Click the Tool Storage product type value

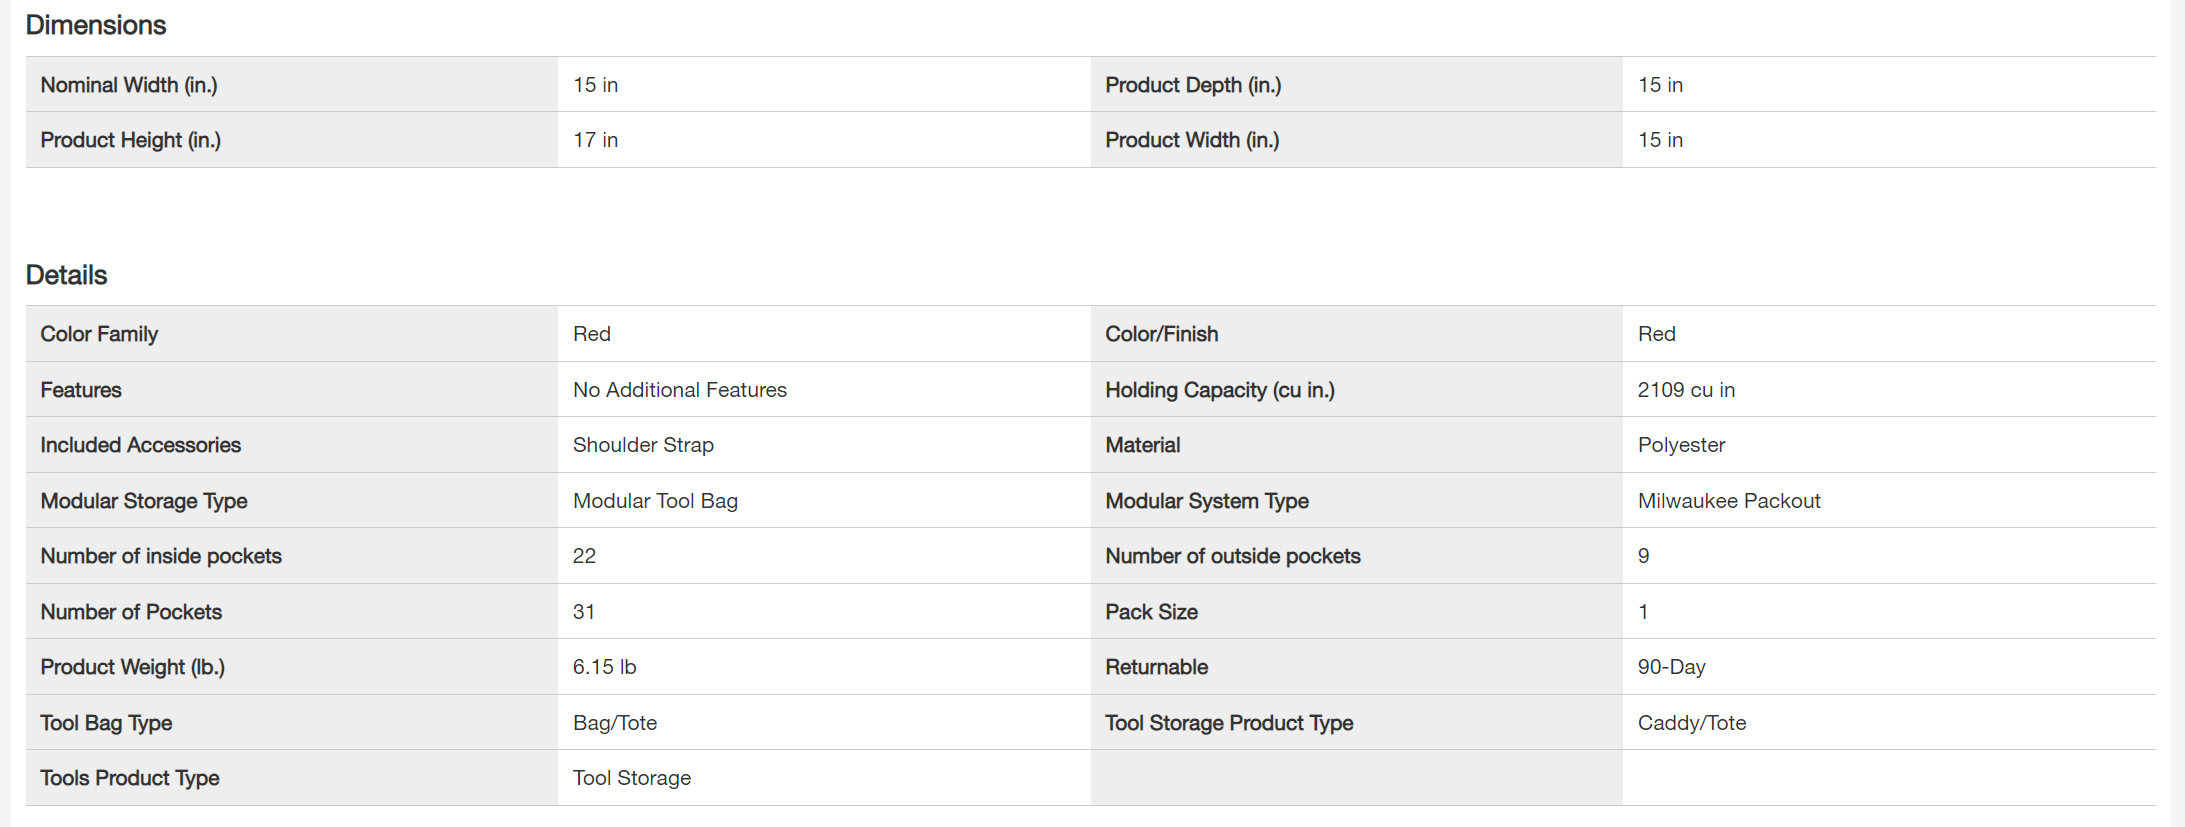click(x=632, y=778)
